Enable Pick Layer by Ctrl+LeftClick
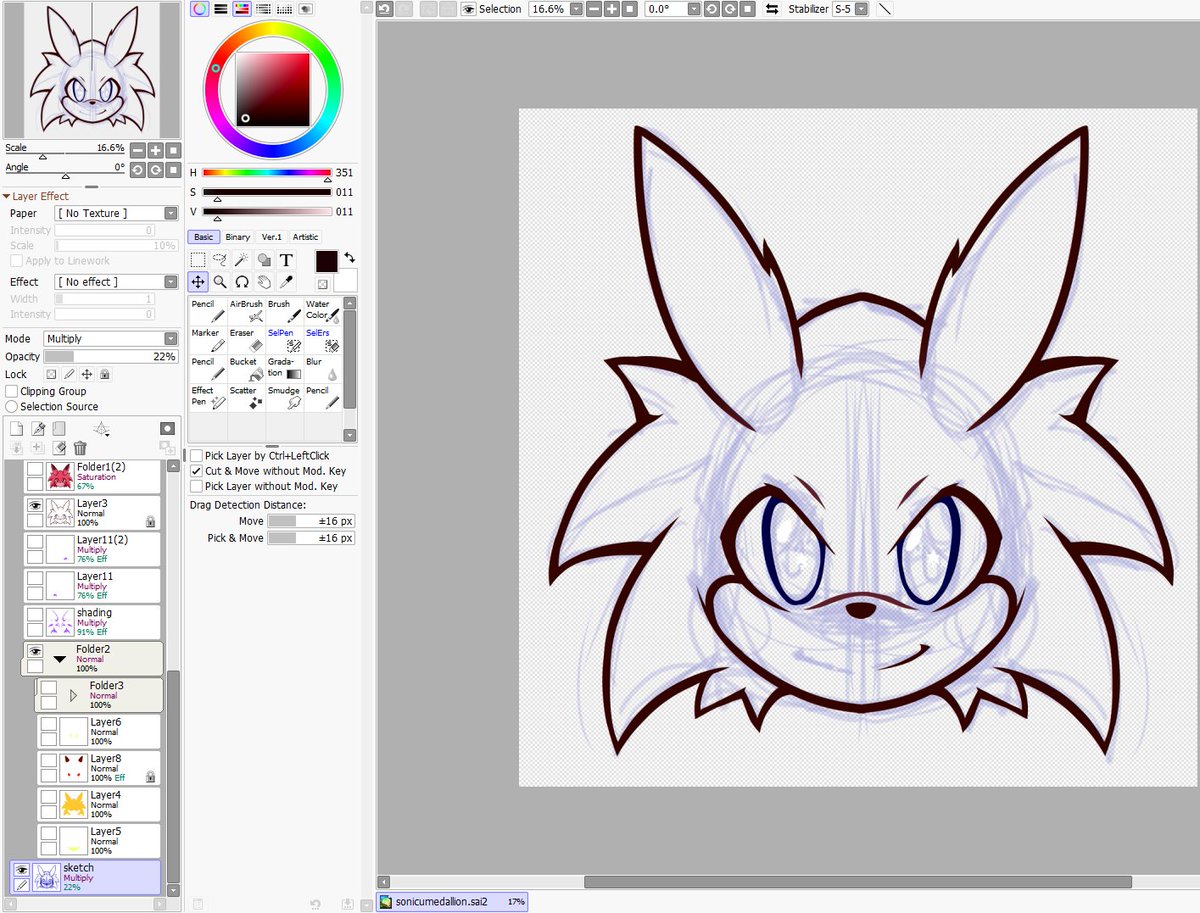Screen dimensions: 1200x913 [196, 455]
